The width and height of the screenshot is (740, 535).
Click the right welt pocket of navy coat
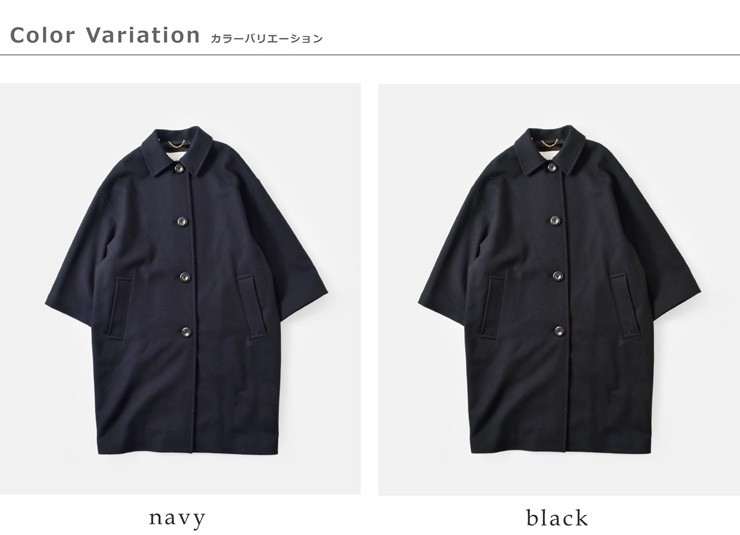point(252,307)
